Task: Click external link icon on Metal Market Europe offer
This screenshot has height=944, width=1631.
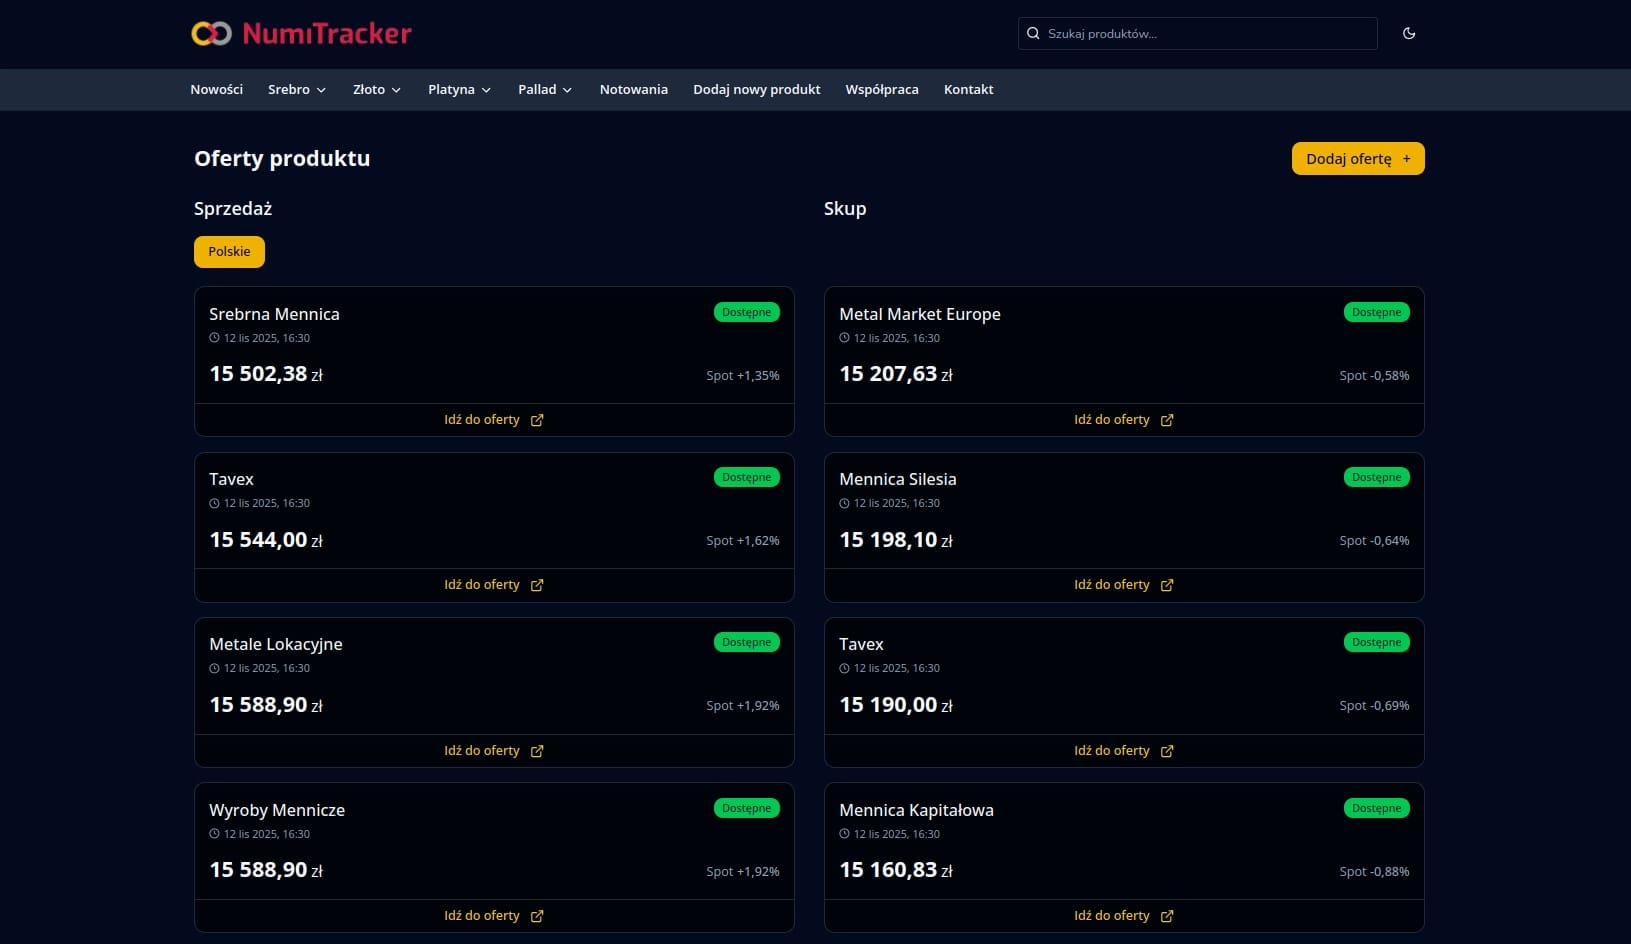Action: pos(1167,420)
